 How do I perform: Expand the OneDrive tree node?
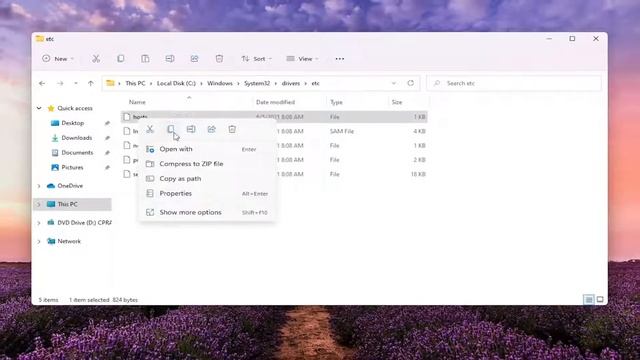click(x=39, y=186)
